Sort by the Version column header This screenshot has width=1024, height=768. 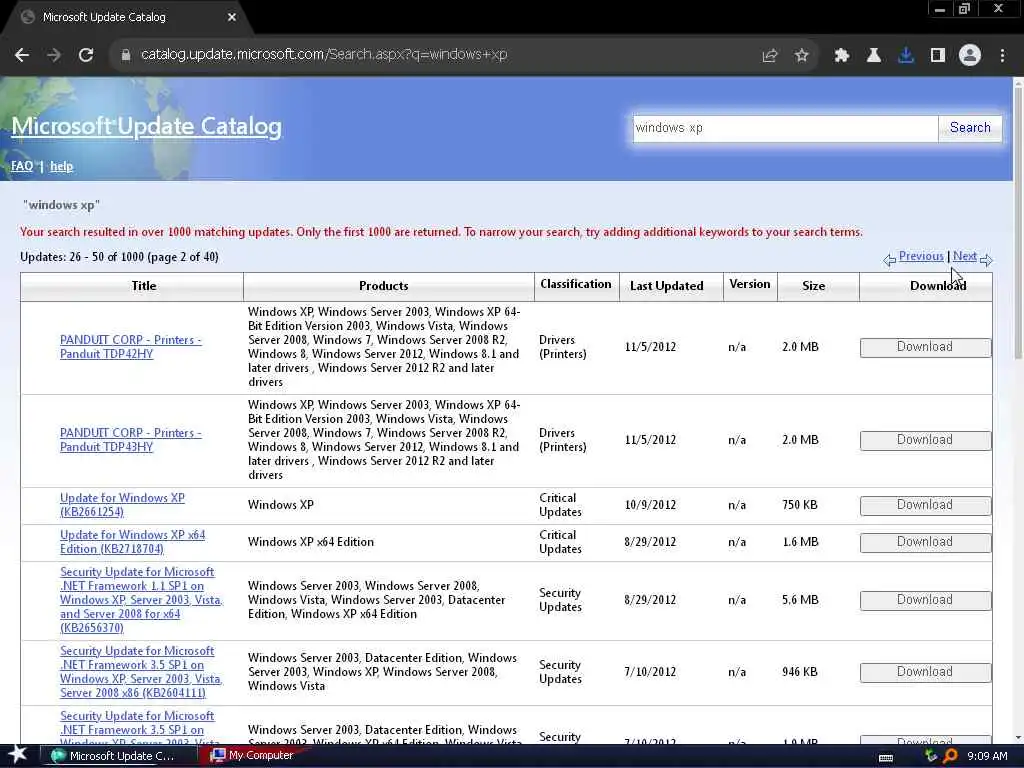pos(750,284)
